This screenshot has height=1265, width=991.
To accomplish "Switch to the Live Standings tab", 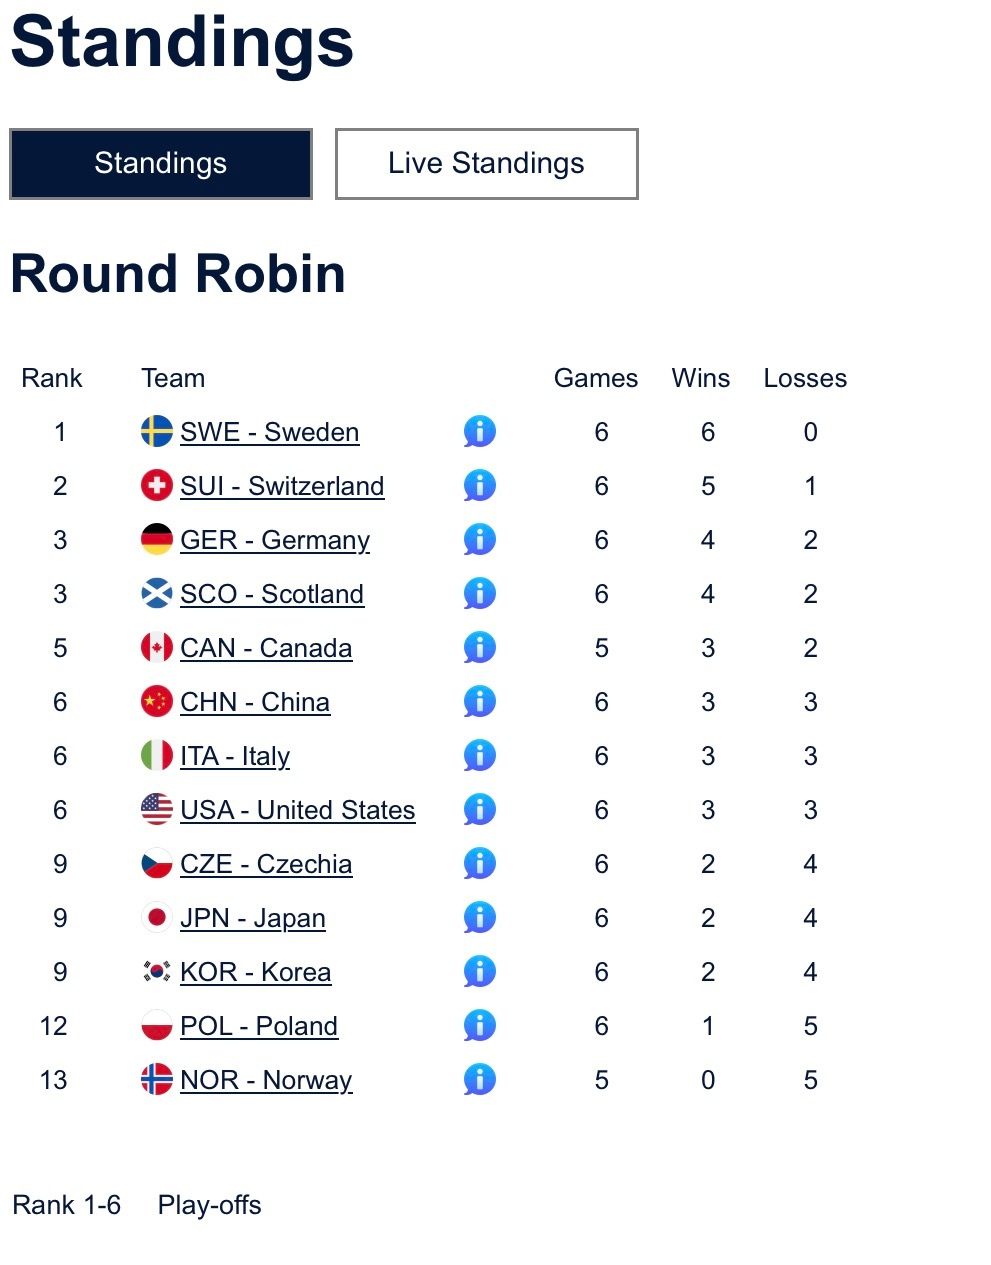I will pyautogui.click(x=486, y=164).
